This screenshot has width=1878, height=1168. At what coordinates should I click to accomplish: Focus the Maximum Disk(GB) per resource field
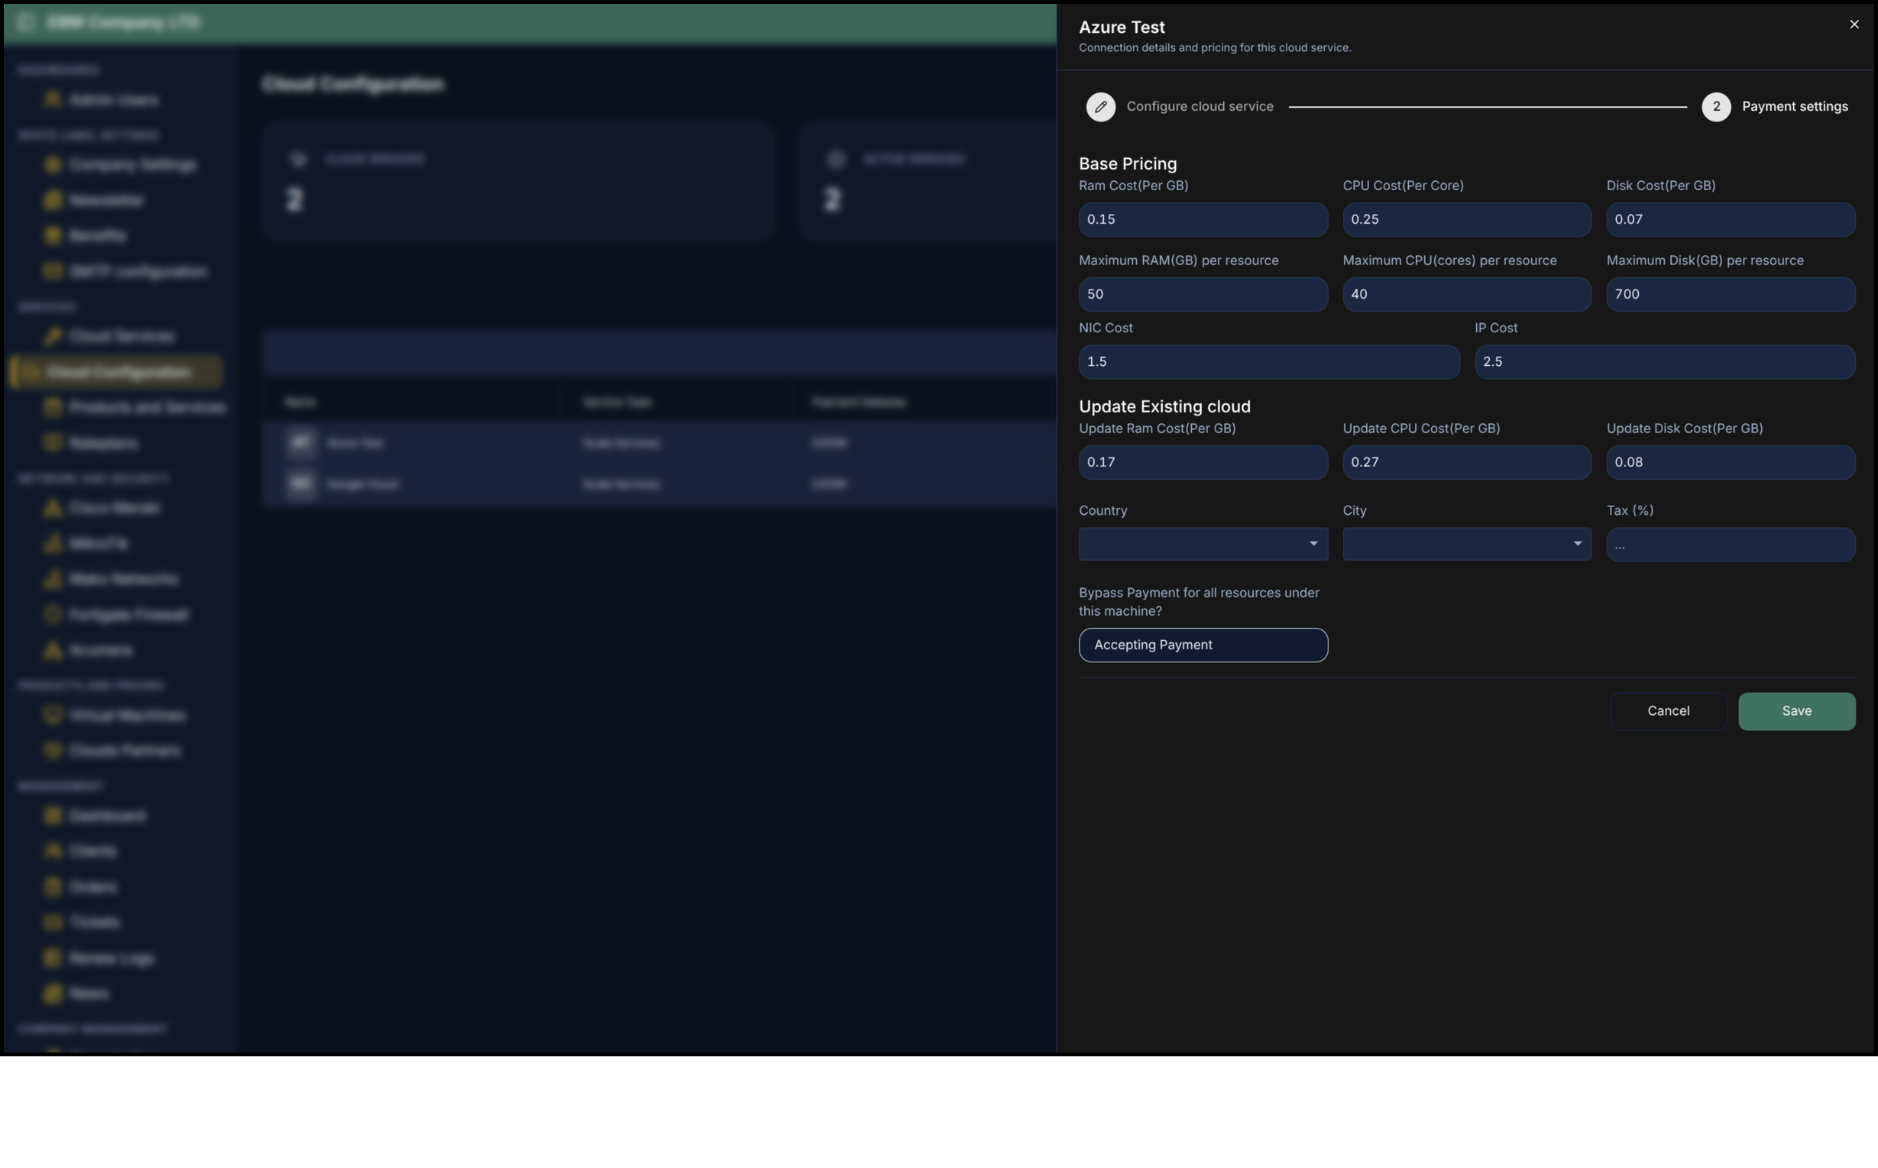point(1730,295)
